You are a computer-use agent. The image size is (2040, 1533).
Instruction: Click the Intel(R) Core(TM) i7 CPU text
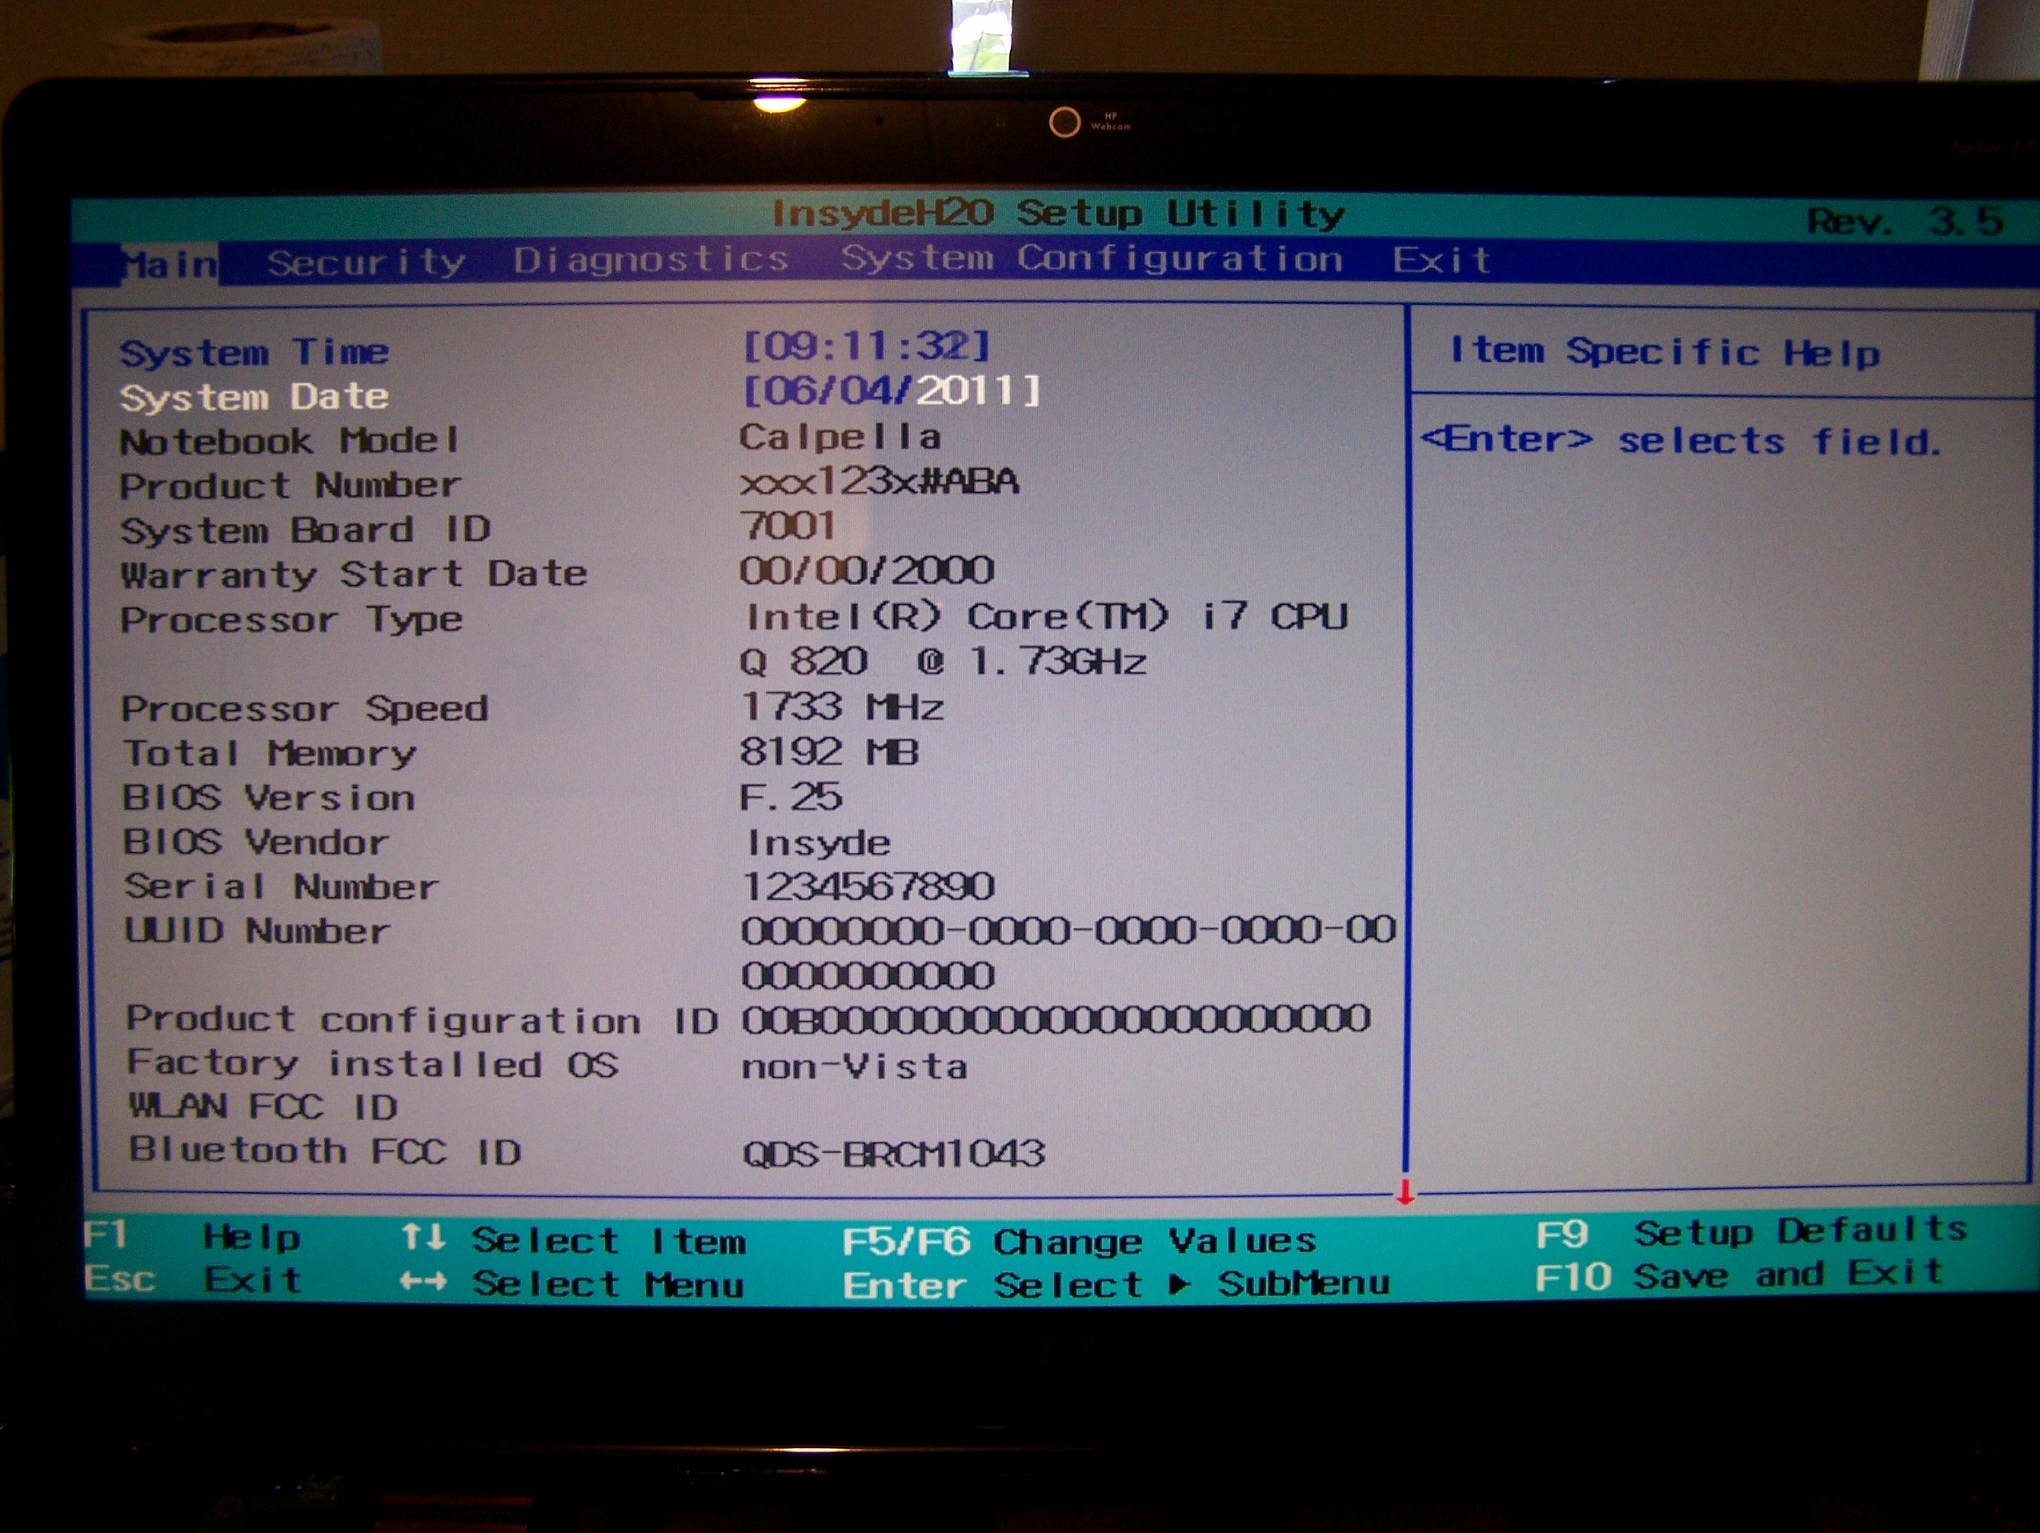click(1046, 617)
